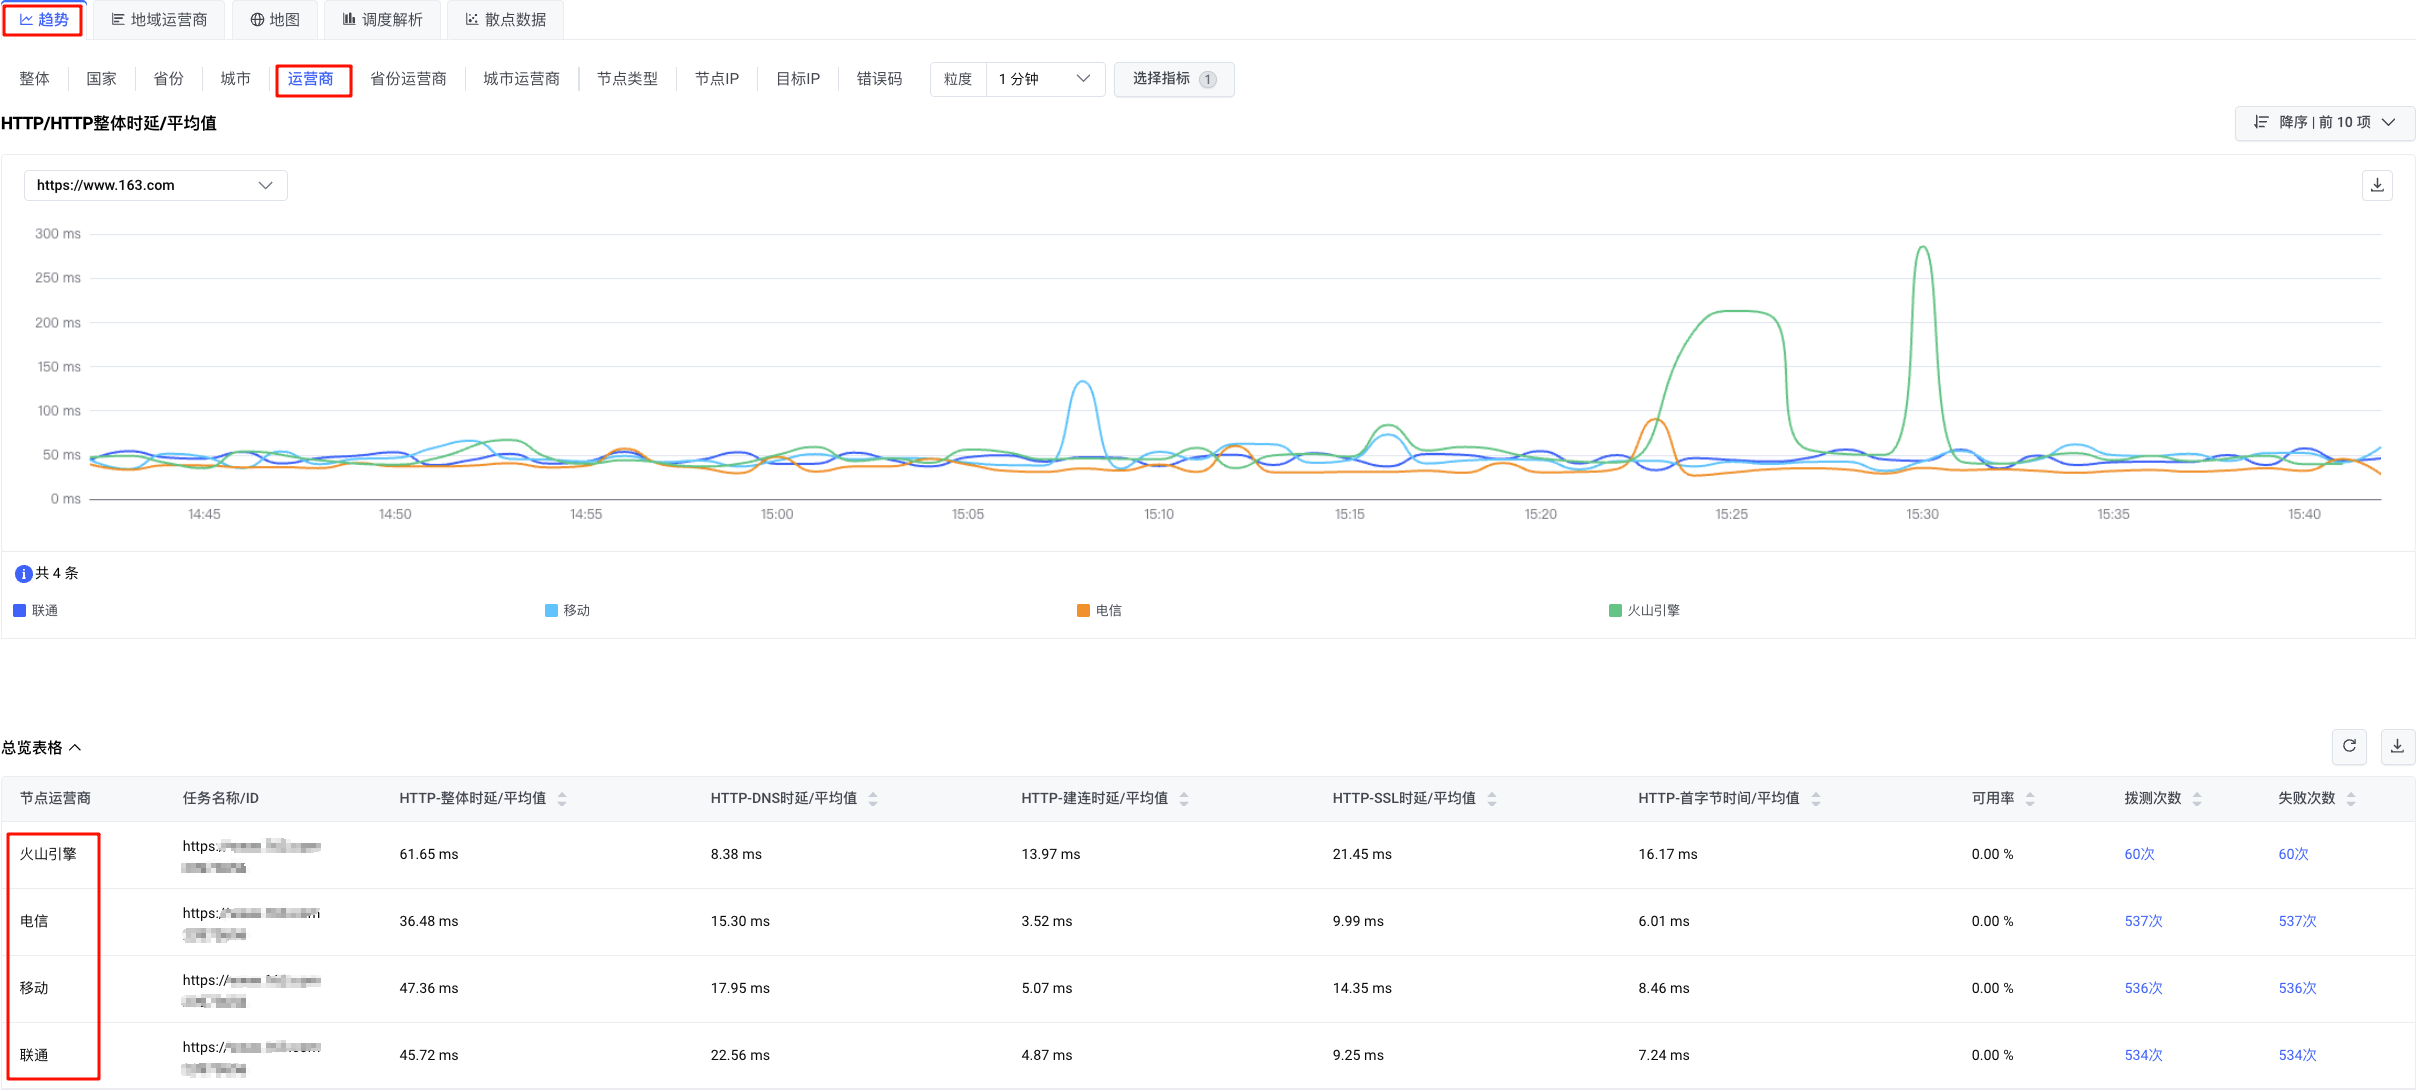Select the 国家 dimension
Image resolution: width=2416 pixels, height=1091 pixels.
pyautogui.click(x=101, y=79)
